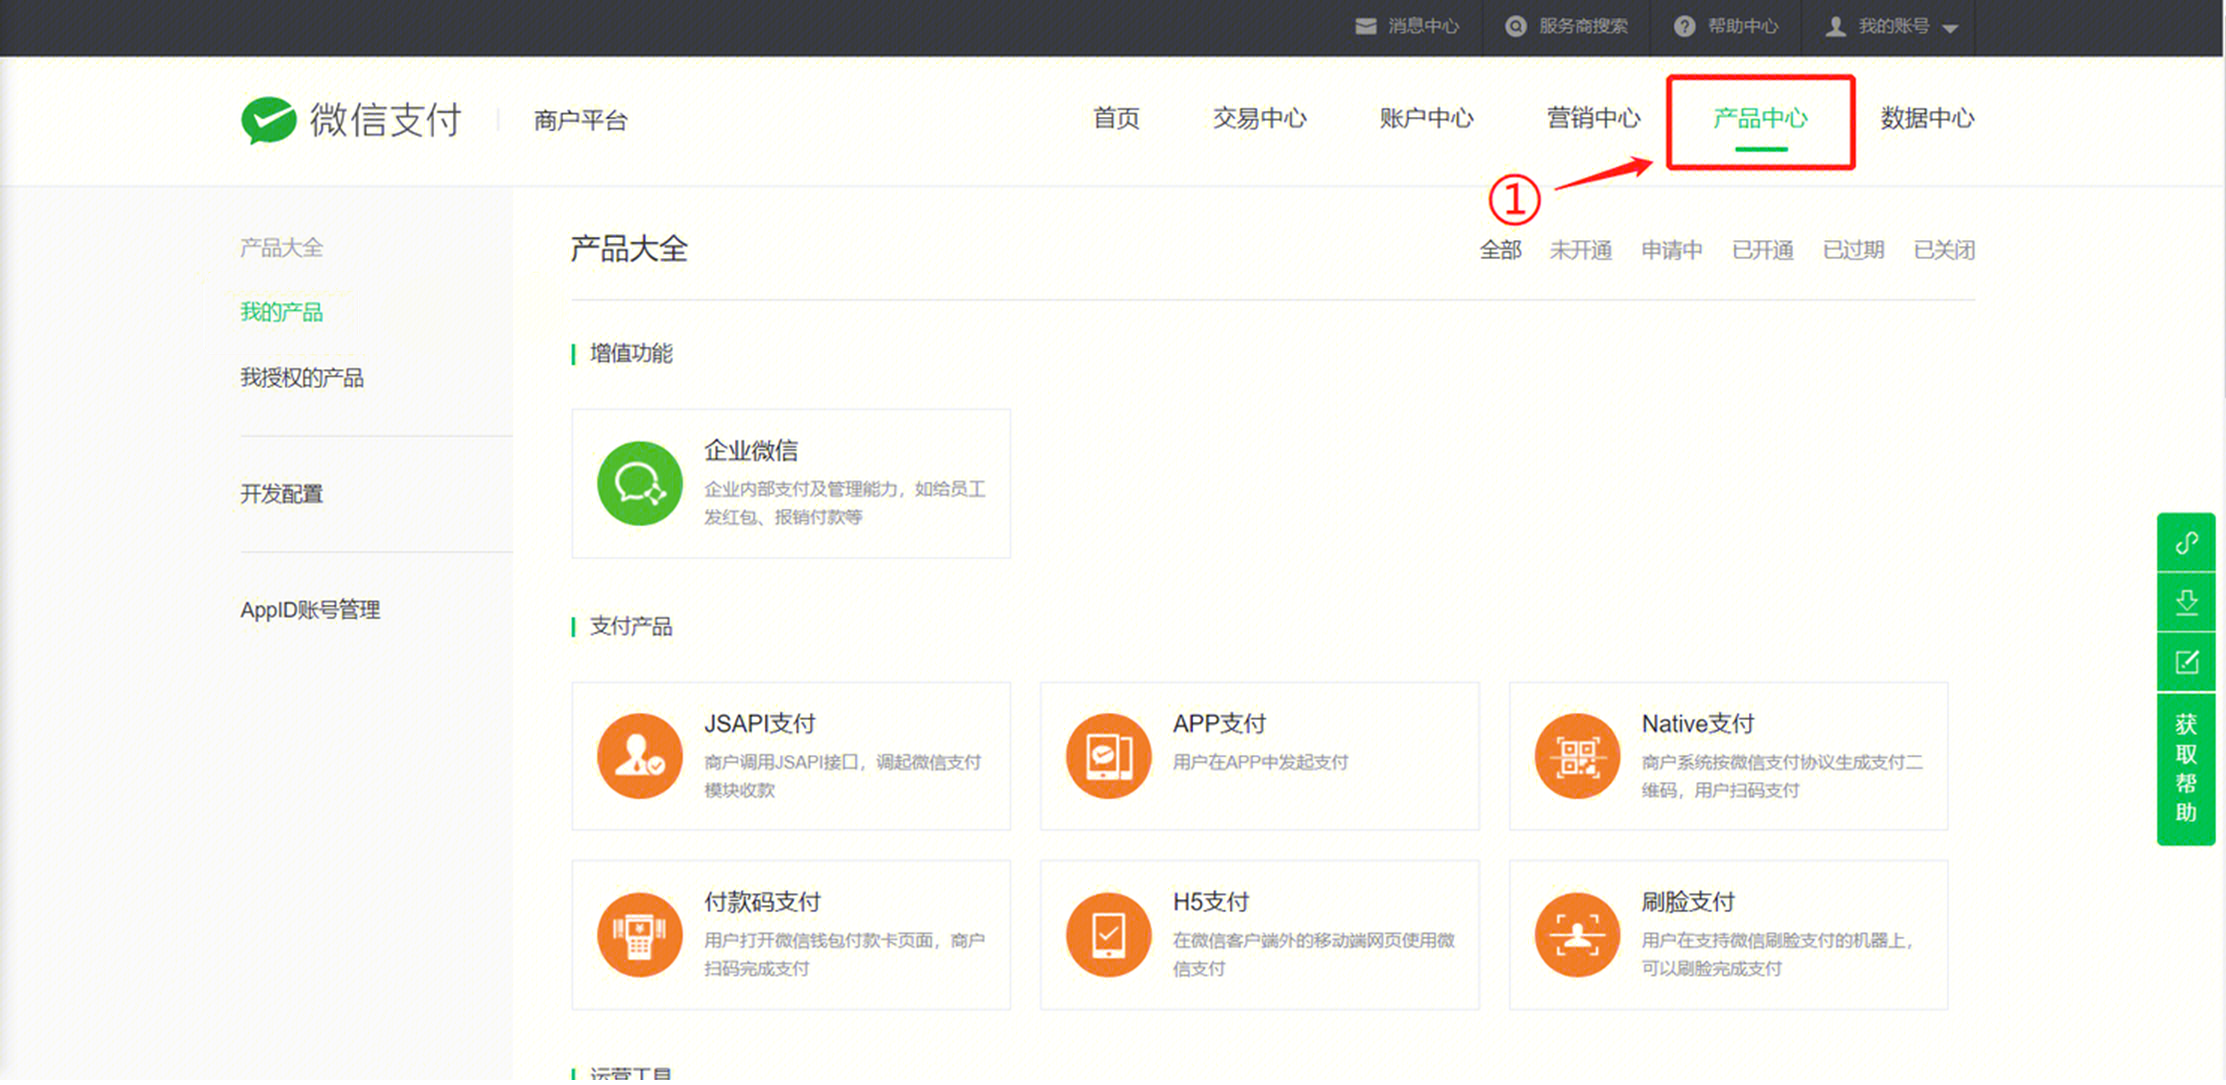Open 产品大全 in the left sidebar

(x=281, y=248)
